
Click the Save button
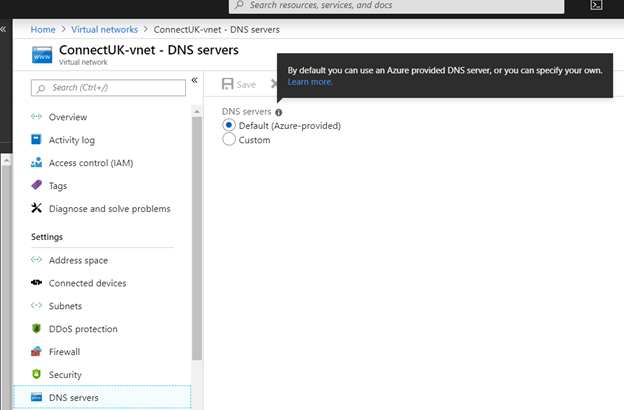coord(240,85)
